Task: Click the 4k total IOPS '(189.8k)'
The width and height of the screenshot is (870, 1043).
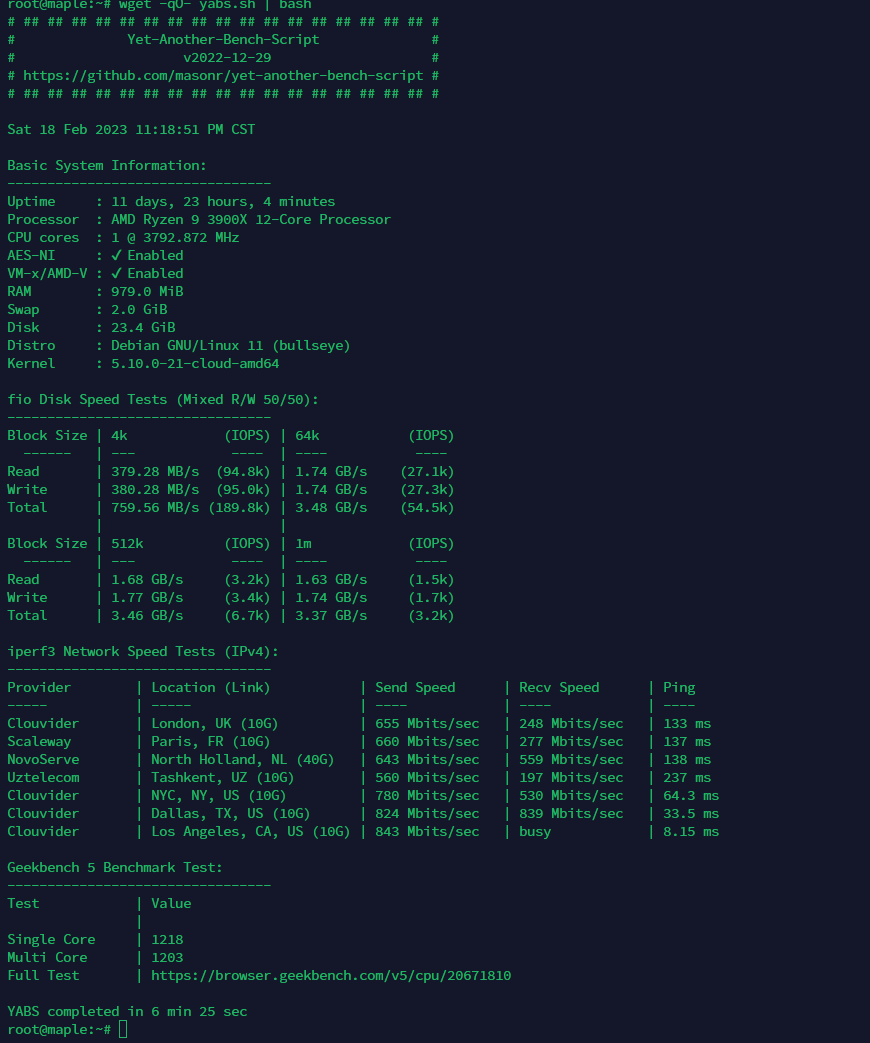Action: pos(239,508)
